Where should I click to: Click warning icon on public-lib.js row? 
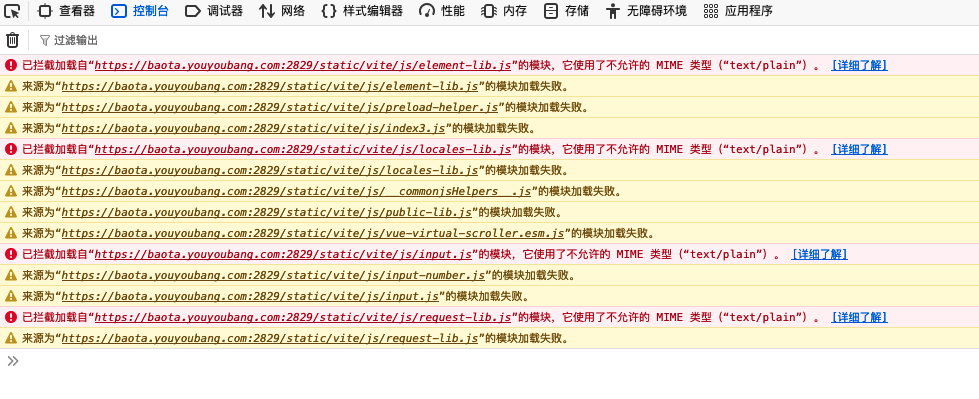click(11, 212)
